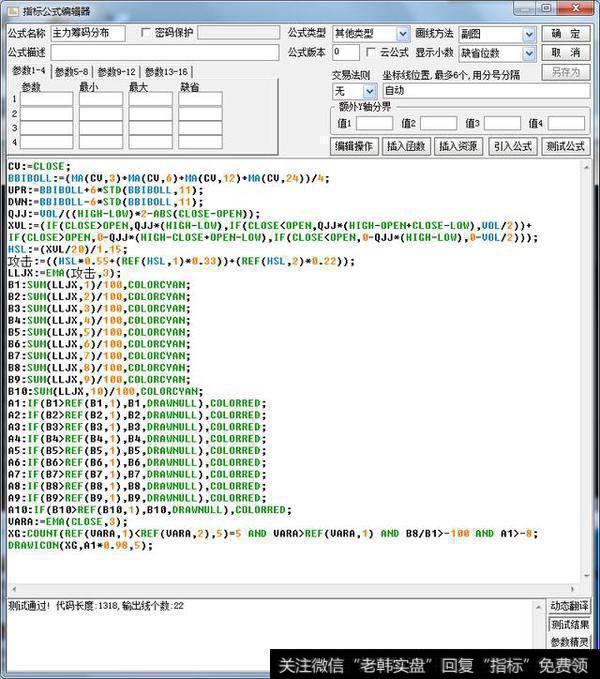Click the 值2 input field
The image size is (600, 679).
[x=439, y=123]
